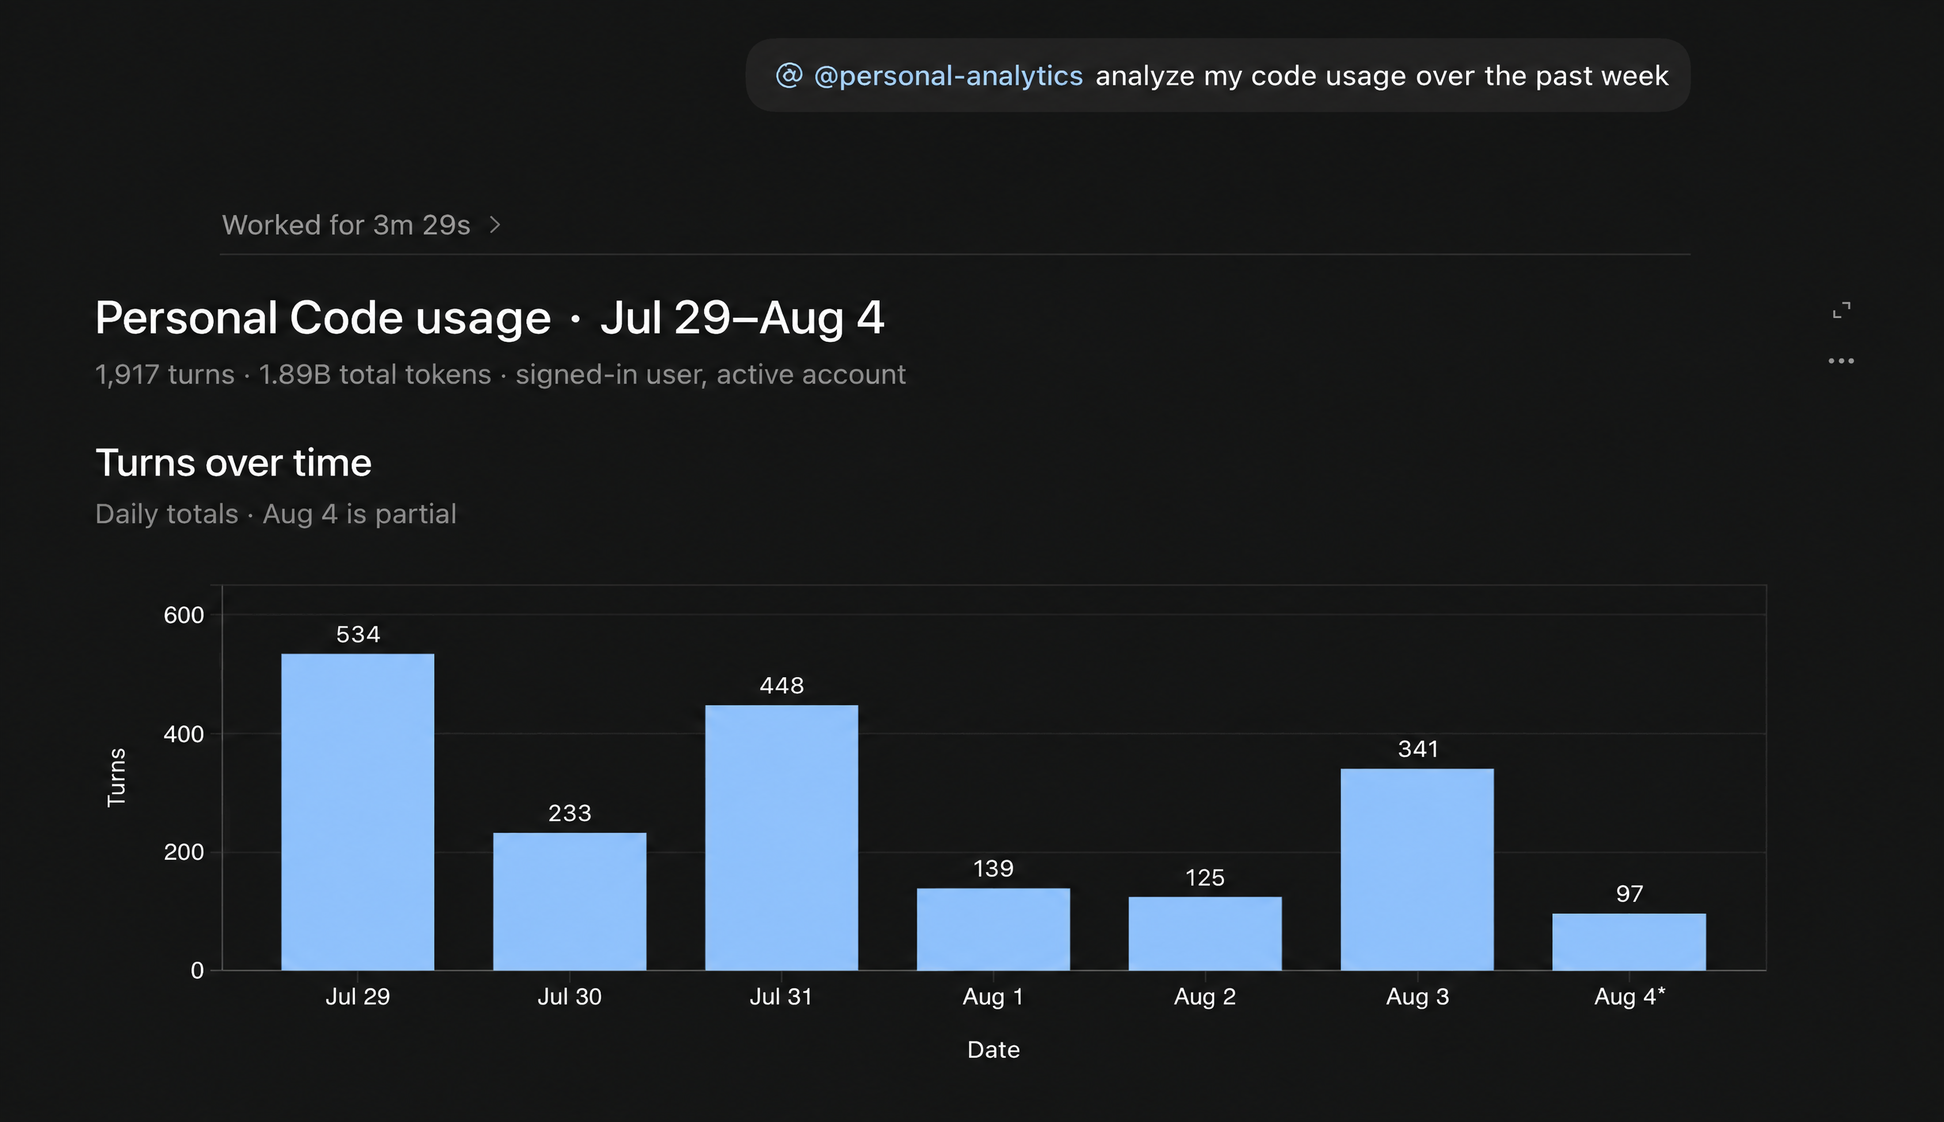Click the 0 y-axis tick label
This screenshot has width=1944, height=1122.
click(x=197, y=971)
